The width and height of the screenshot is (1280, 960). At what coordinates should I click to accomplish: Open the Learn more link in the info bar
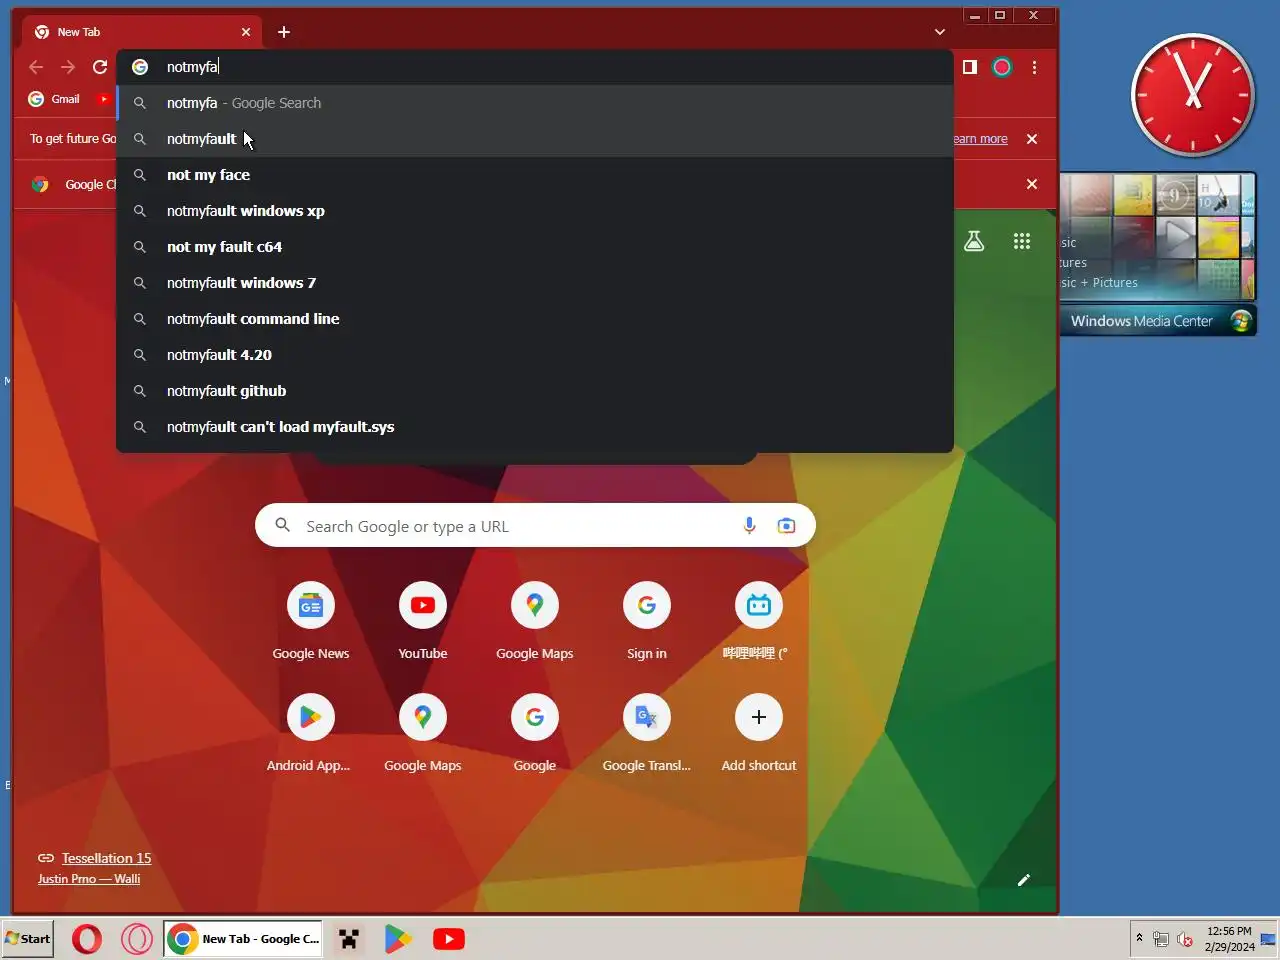click(x=980, y=139)
